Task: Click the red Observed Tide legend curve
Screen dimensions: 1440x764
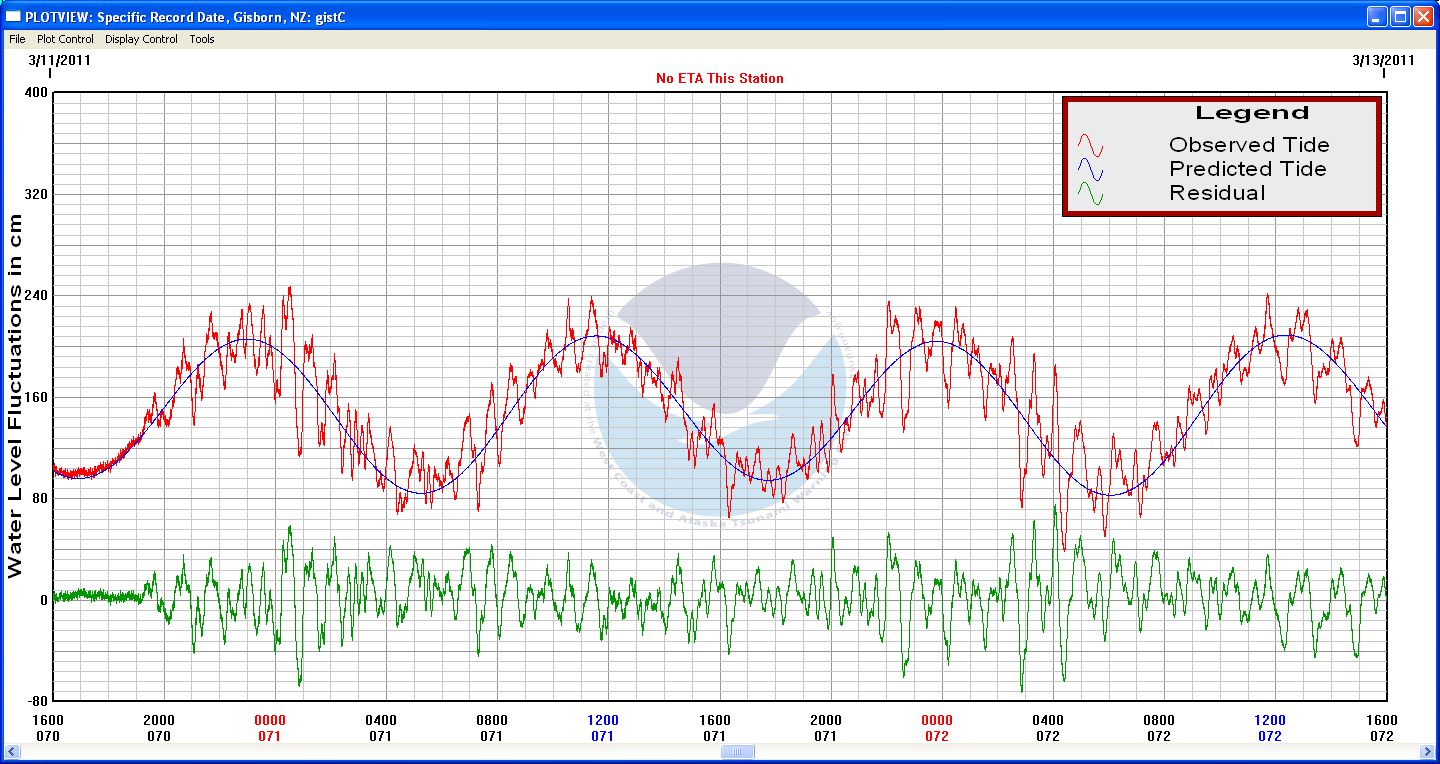Action: coord(1090,146)
